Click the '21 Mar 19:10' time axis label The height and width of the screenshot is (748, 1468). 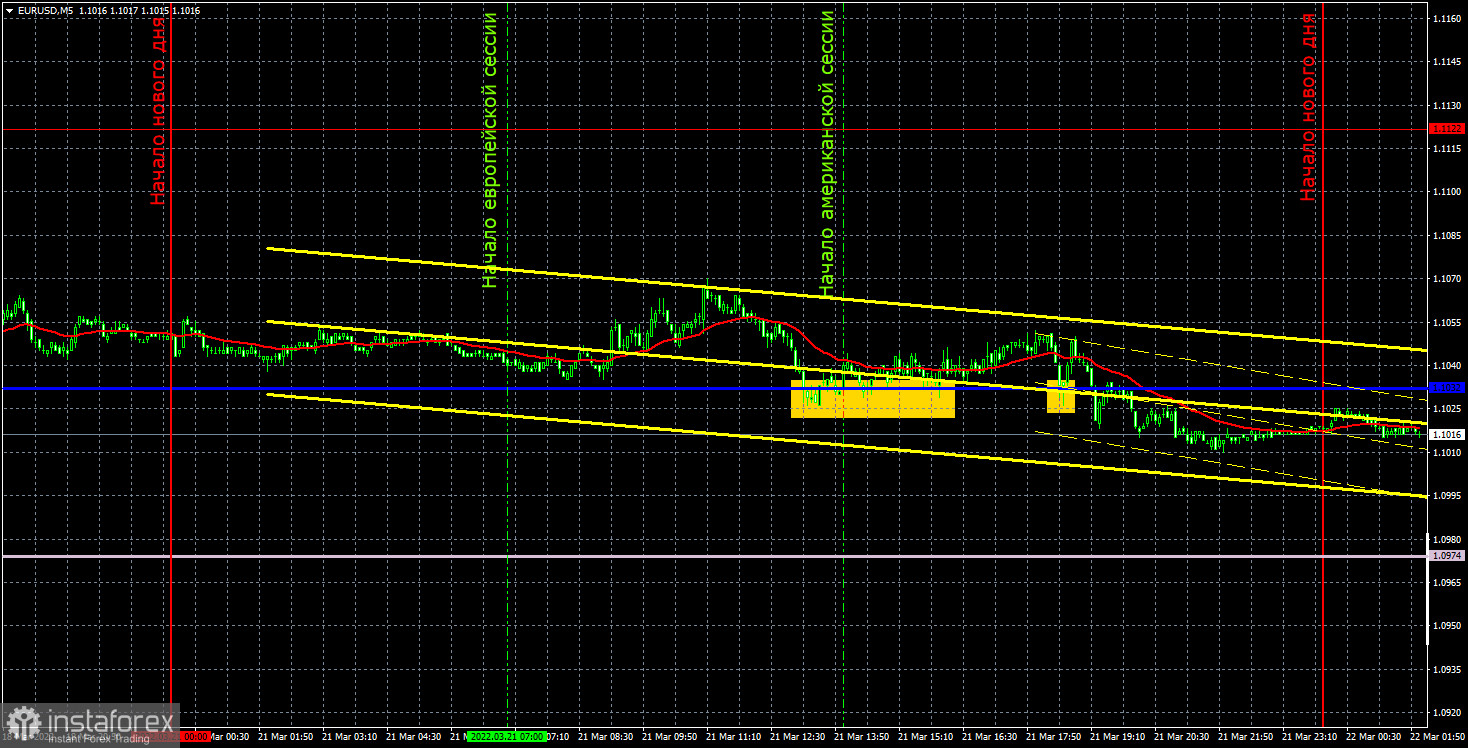tap(1117, 736)
